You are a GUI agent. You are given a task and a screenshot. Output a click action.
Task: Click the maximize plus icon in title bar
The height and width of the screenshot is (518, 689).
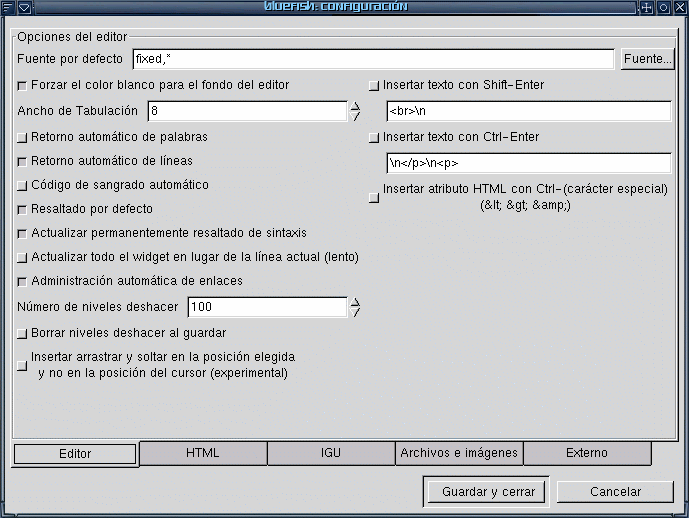pyautogui.click(x=647, y=7)
